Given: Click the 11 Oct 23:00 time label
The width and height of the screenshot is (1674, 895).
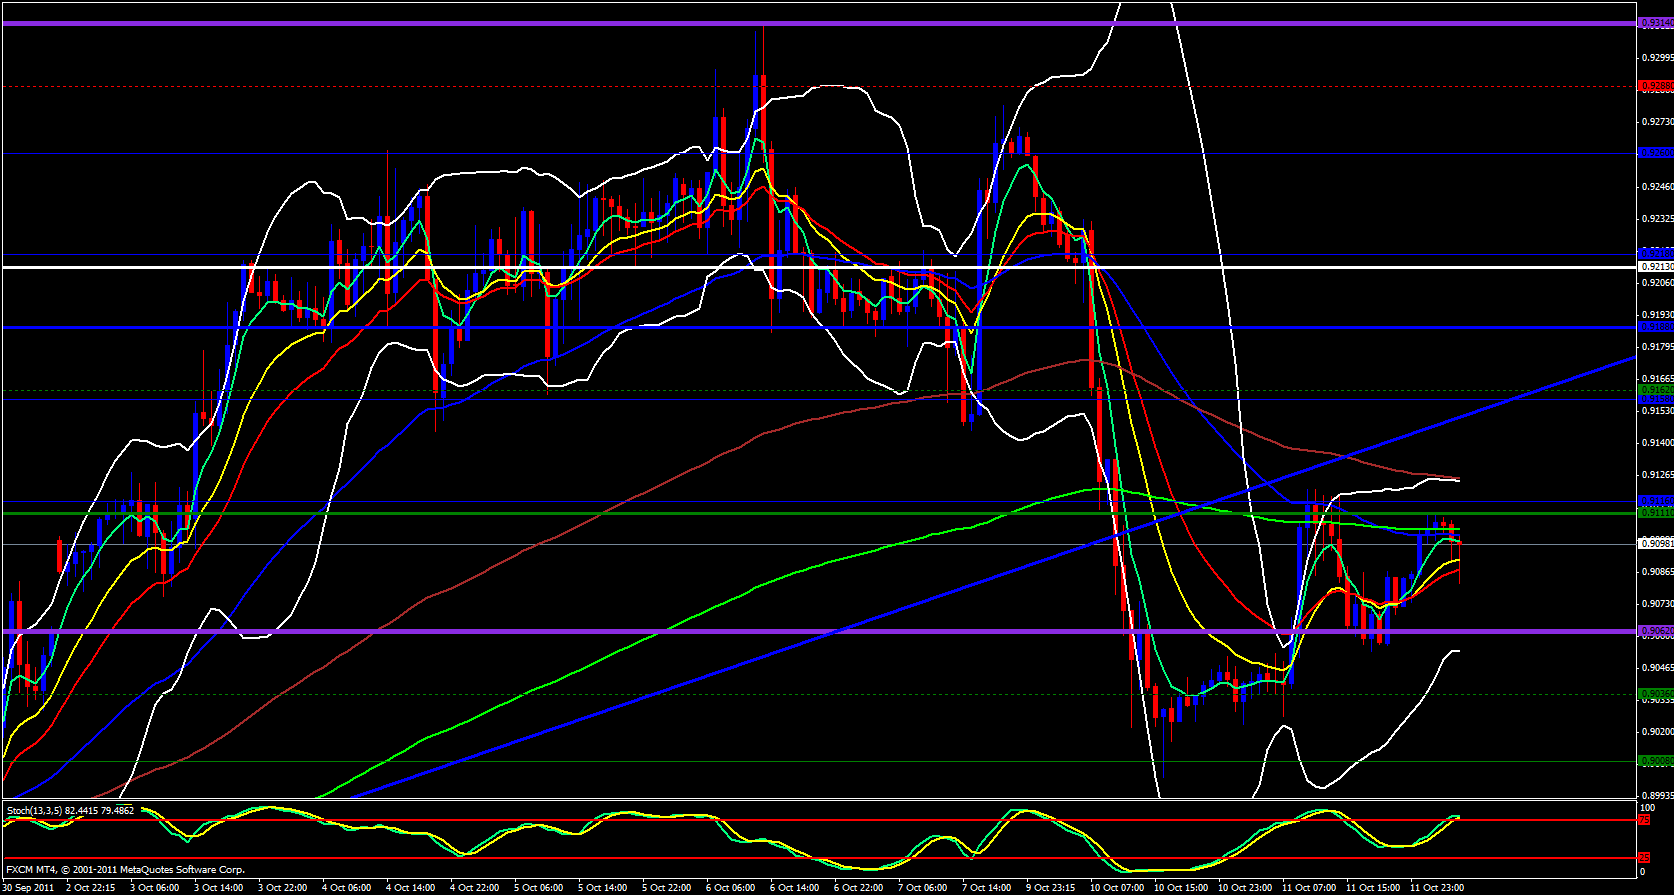Looking at the screenshot, I should (x=1436, y=887).
